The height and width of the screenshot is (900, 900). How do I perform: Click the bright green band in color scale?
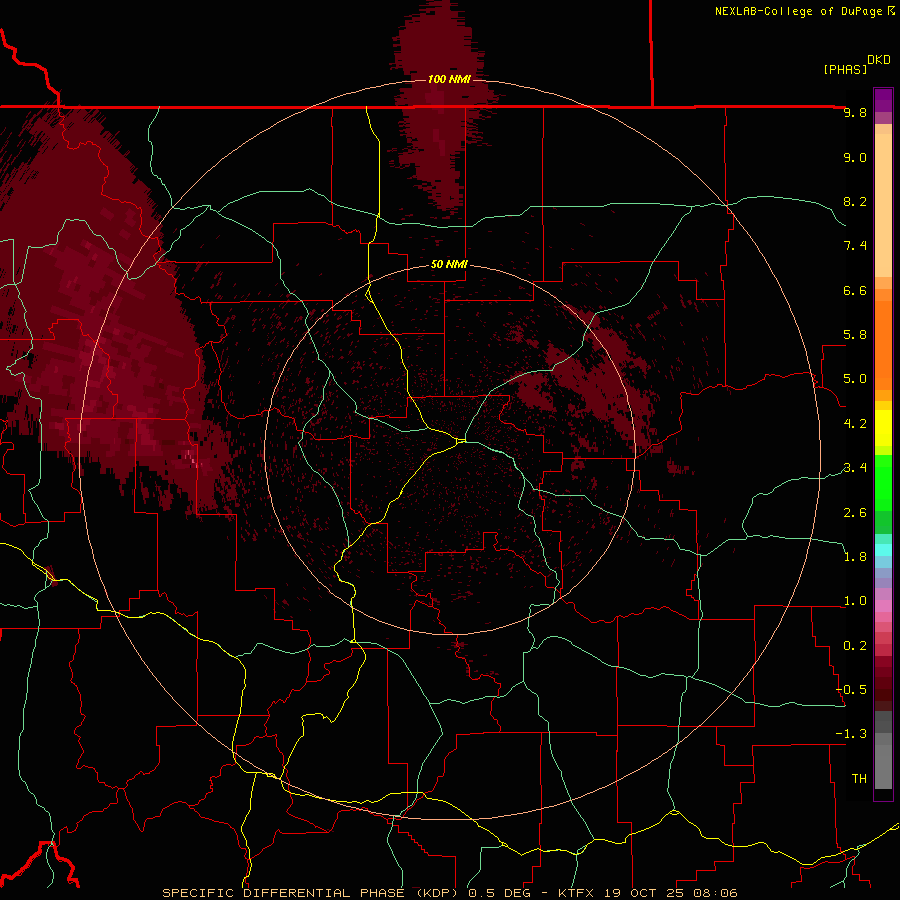[x=883, y=482]
